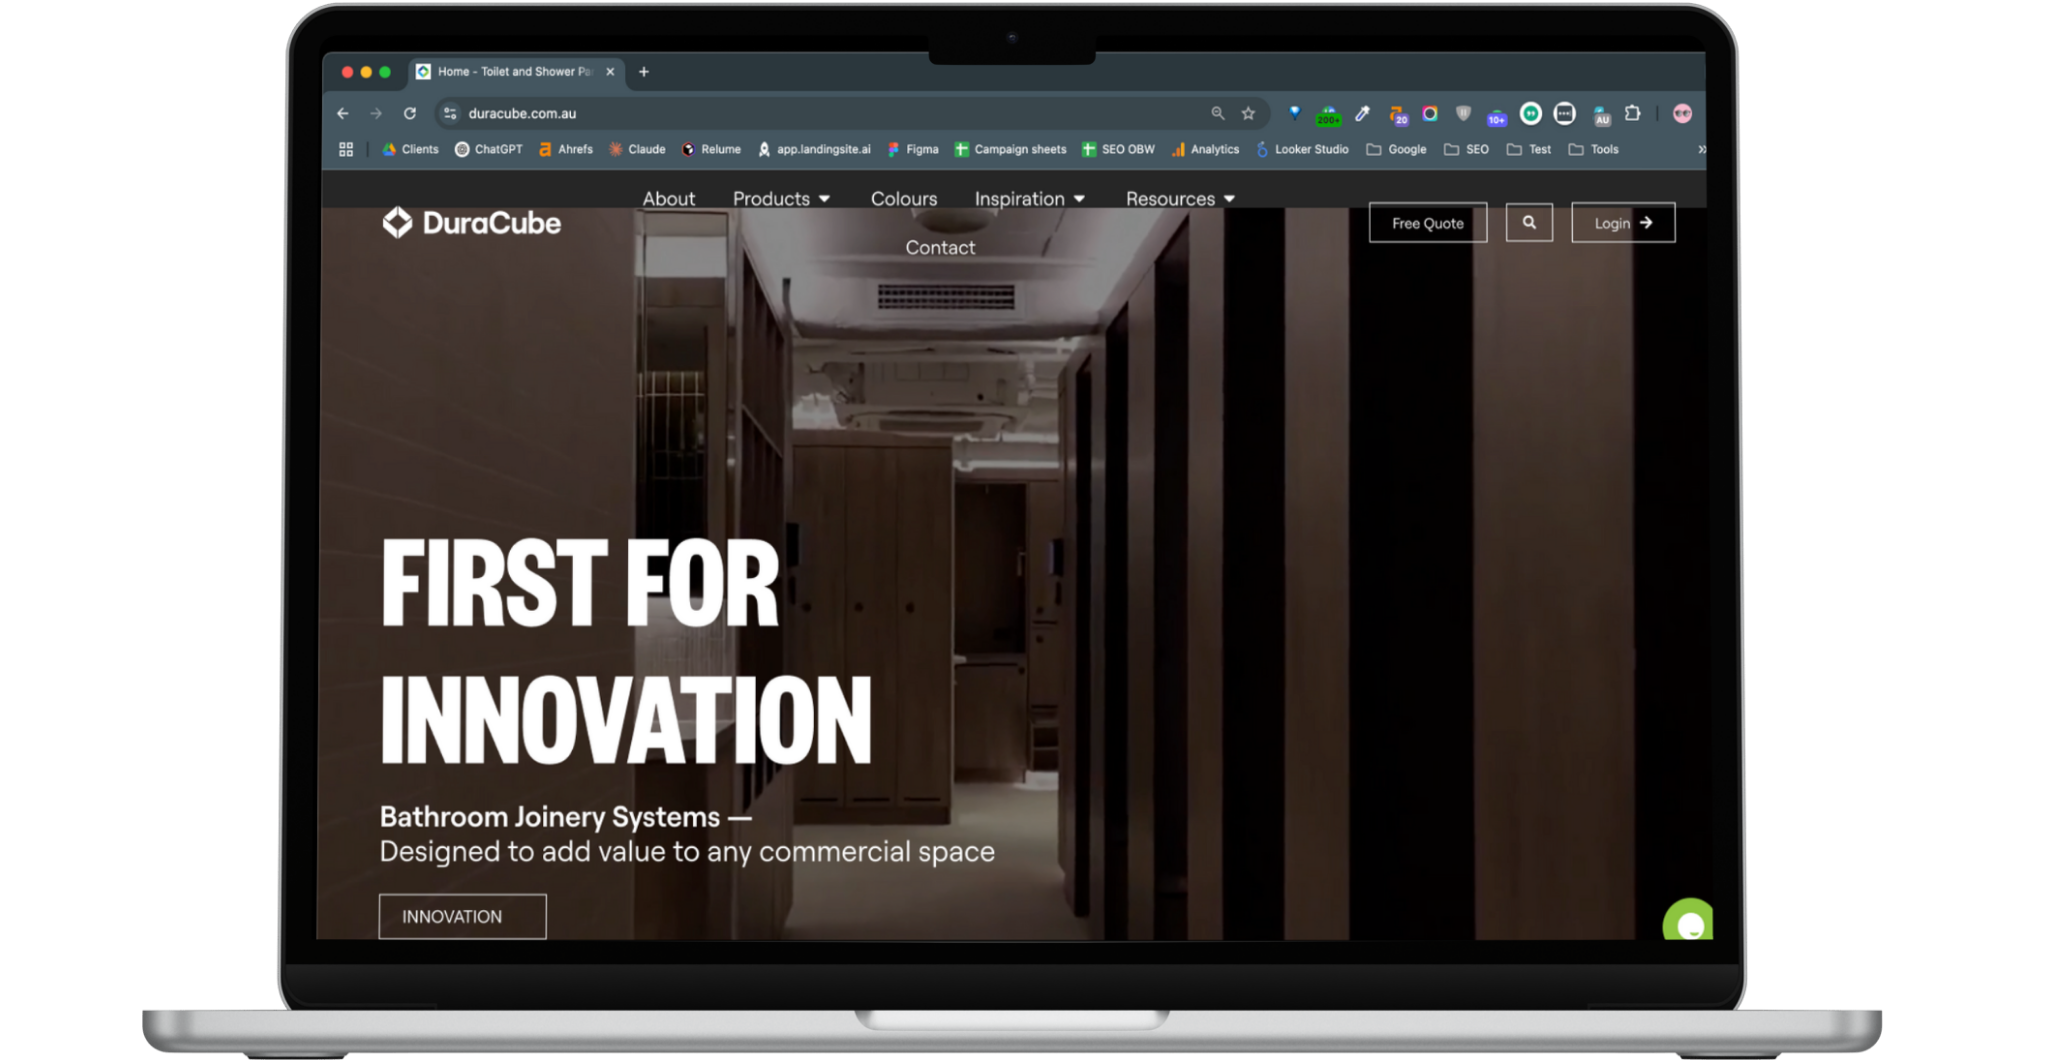The image size is (2049, 1061).
Task: Open the Colours nav item
Action: coord(904,199)
